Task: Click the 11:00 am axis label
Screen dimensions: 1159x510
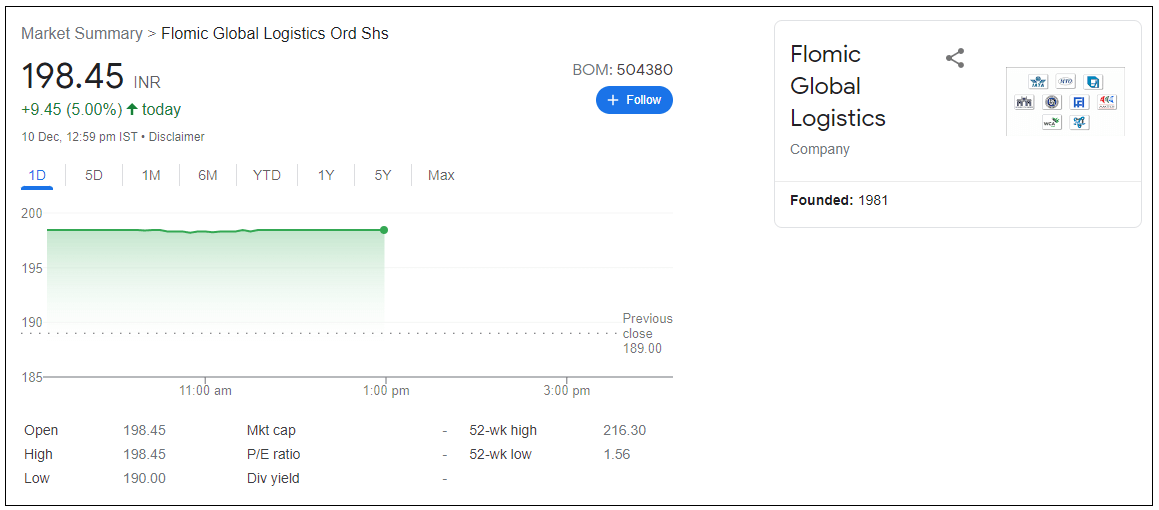Action: [x=205, y=391]
